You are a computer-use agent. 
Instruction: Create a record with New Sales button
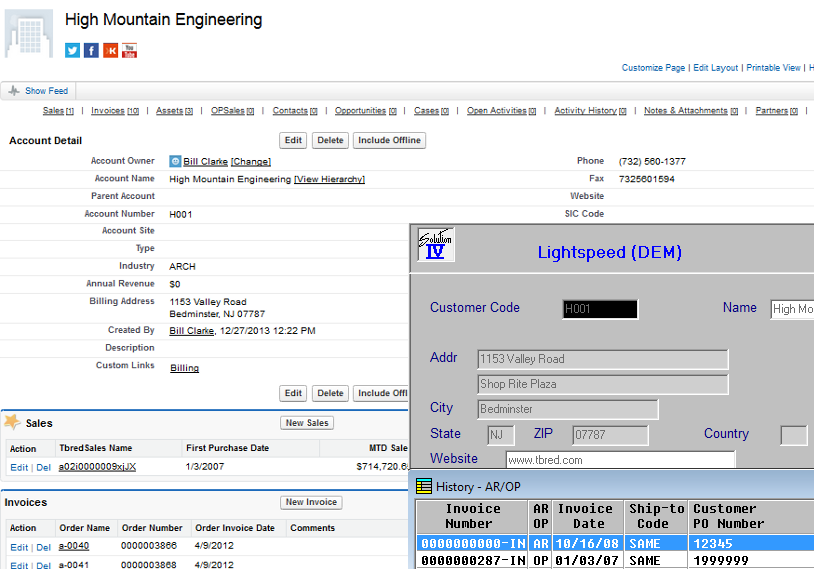[307, 423]
